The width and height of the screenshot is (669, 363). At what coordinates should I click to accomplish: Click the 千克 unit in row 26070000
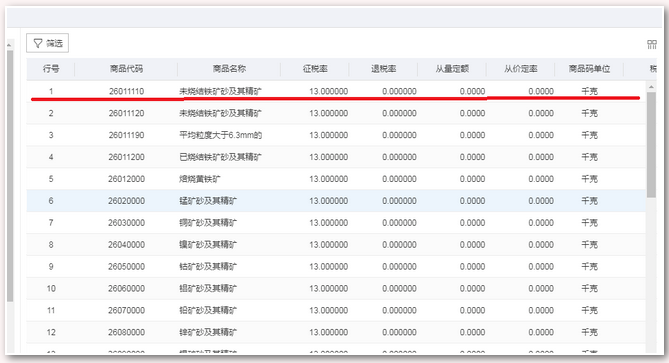tap(589, 310)
